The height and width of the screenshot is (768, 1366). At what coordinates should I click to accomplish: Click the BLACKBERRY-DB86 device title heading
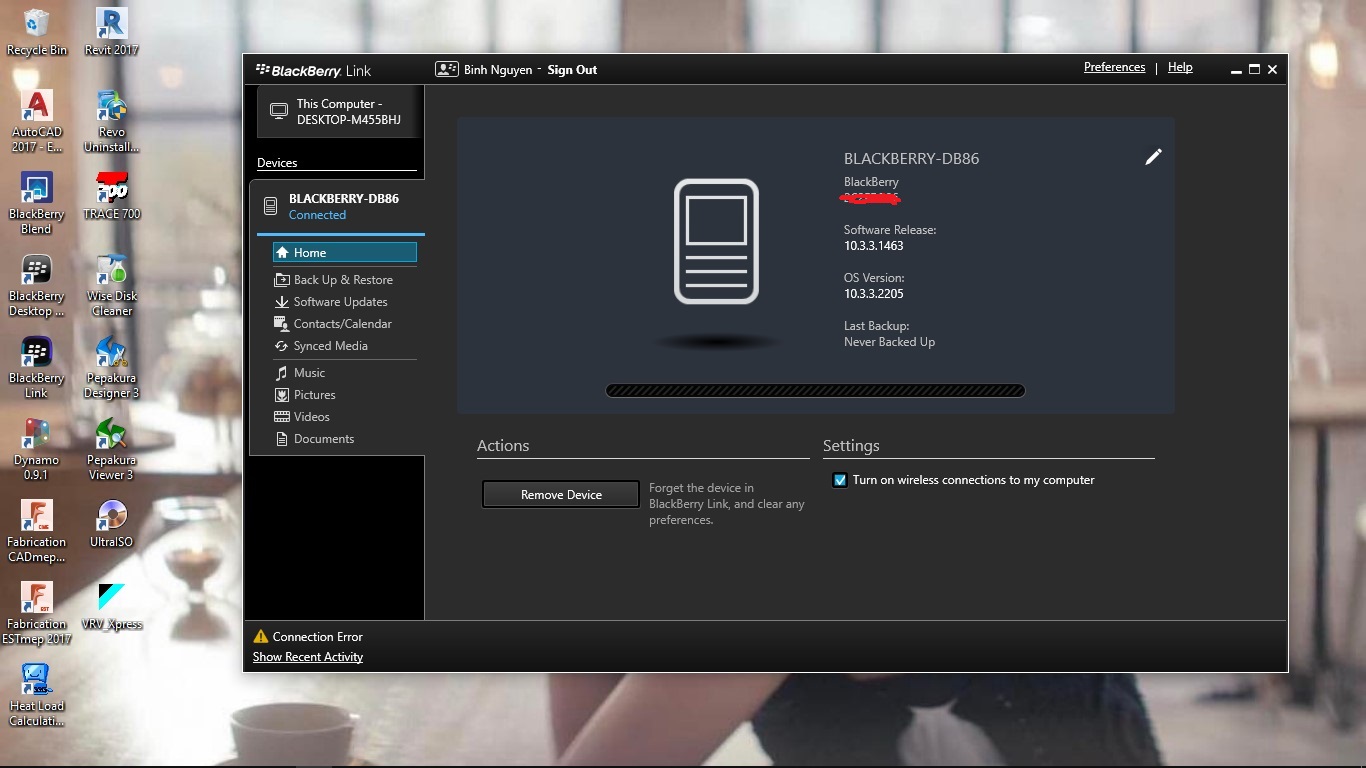tap(912, 159)
